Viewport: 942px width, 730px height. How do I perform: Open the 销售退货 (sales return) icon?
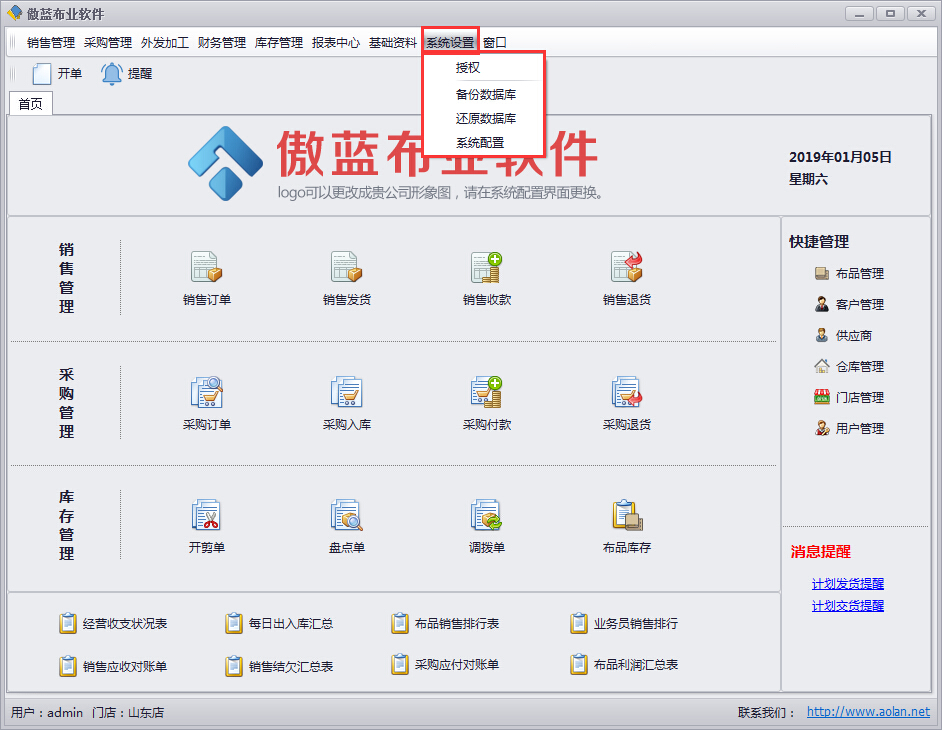626,277
